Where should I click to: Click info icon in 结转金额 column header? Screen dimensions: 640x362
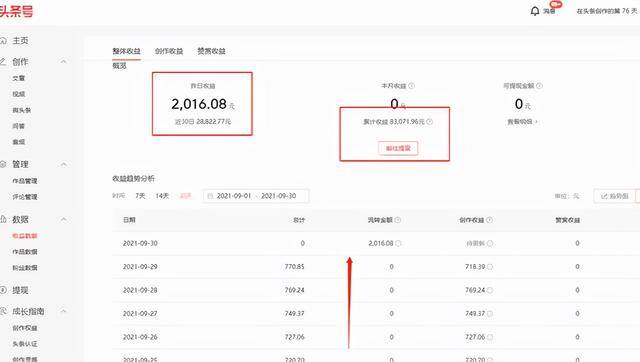click(398, 220)
